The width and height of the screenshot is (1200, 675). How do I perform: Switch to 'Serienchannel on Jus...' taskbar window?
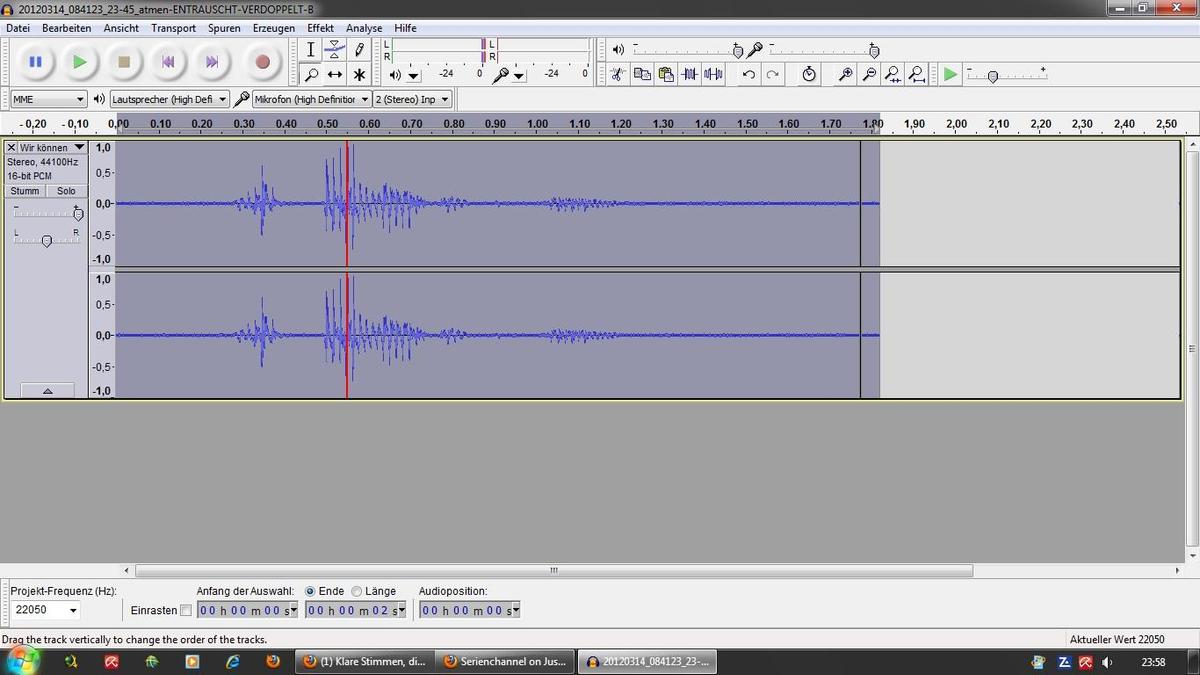pos(507,661)
